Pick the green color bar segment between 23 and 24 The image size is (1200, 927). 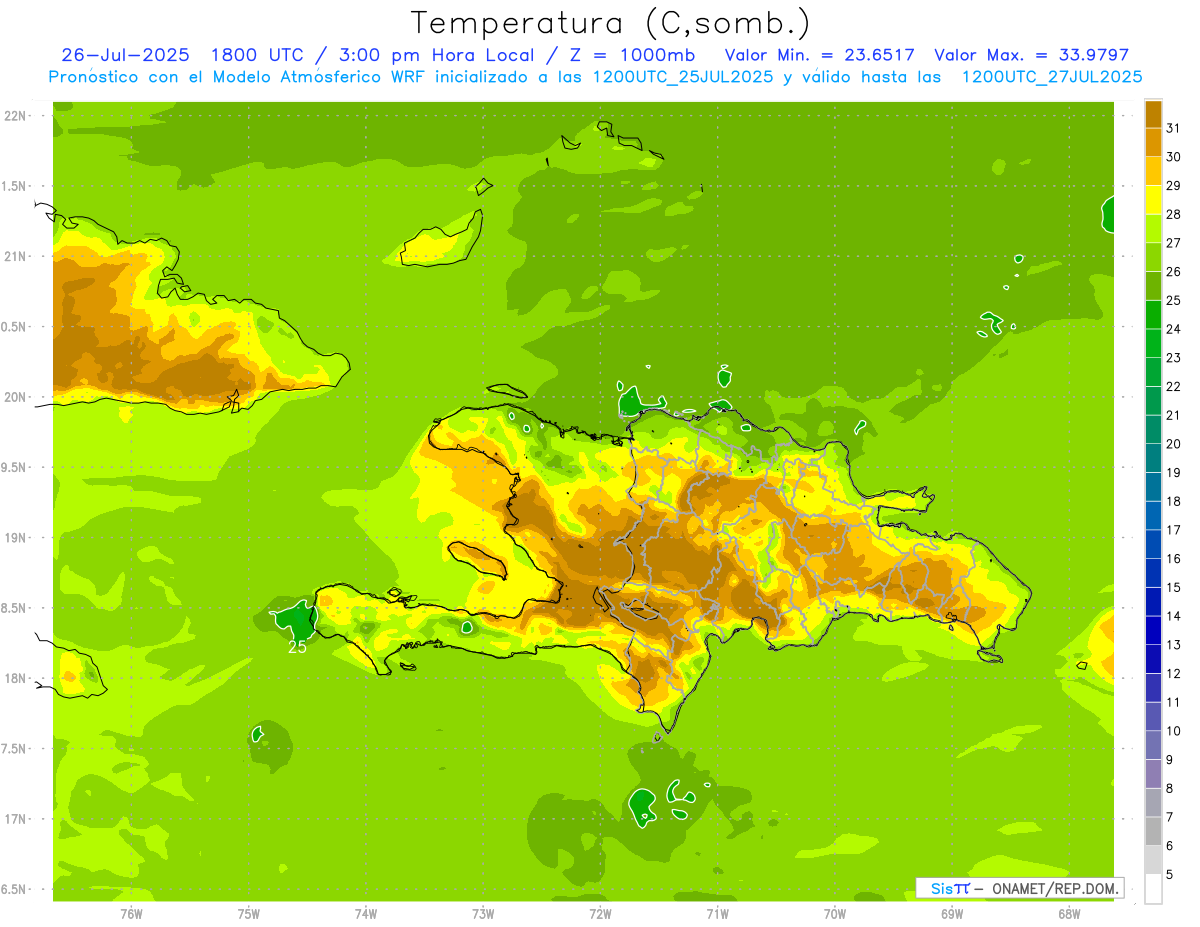point(1153,344)
